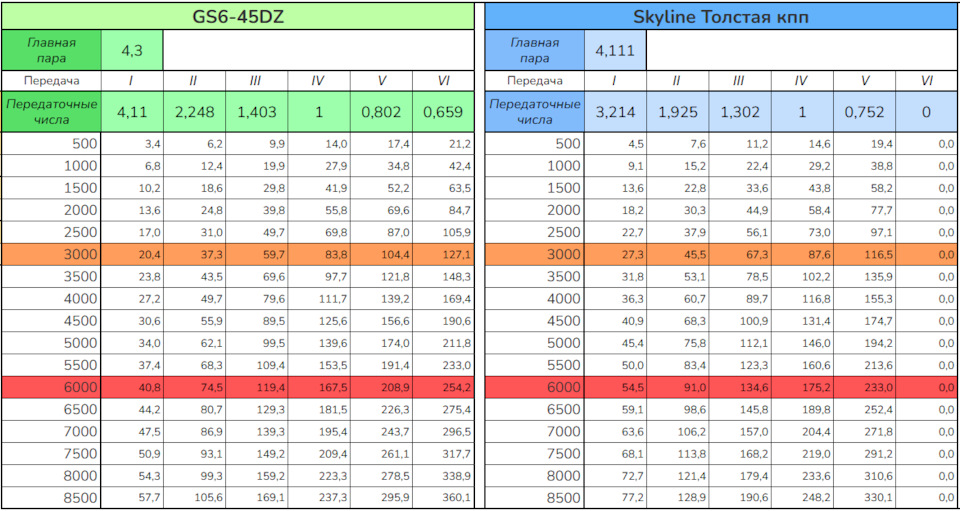960x511 pixels.
Task: Select speed cell 174,0 in GS6-45DZ
Action: tap(381, 343)
